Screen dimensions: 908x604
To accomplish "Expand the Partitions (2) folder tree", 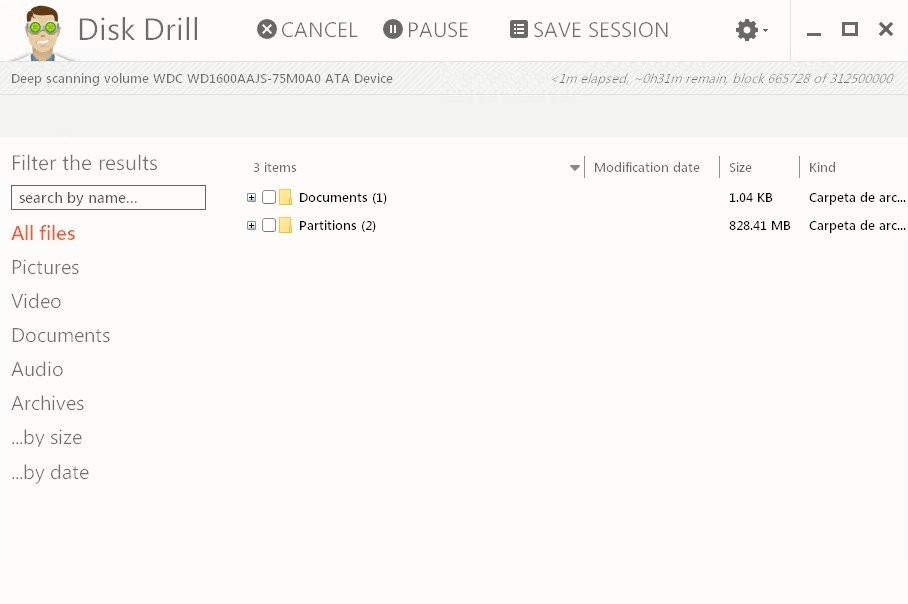I will click(251, 225).
